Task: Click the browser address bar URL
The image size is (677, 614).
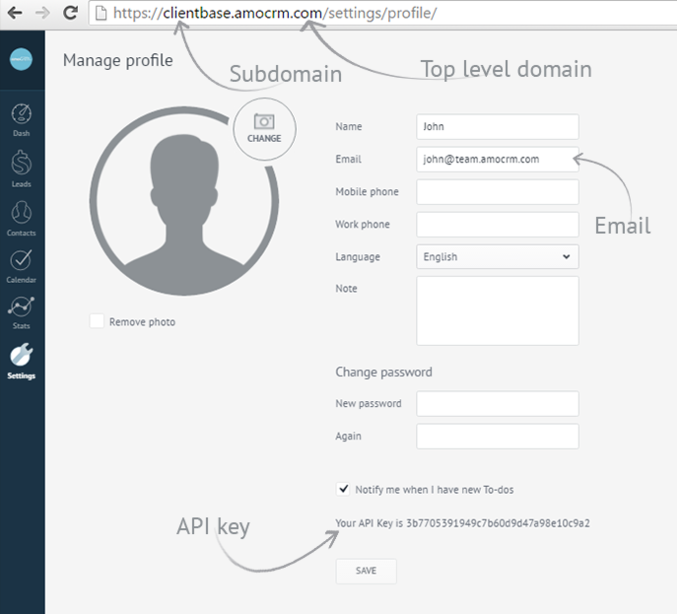Action: pyautogui.click(x=275, y=13)
